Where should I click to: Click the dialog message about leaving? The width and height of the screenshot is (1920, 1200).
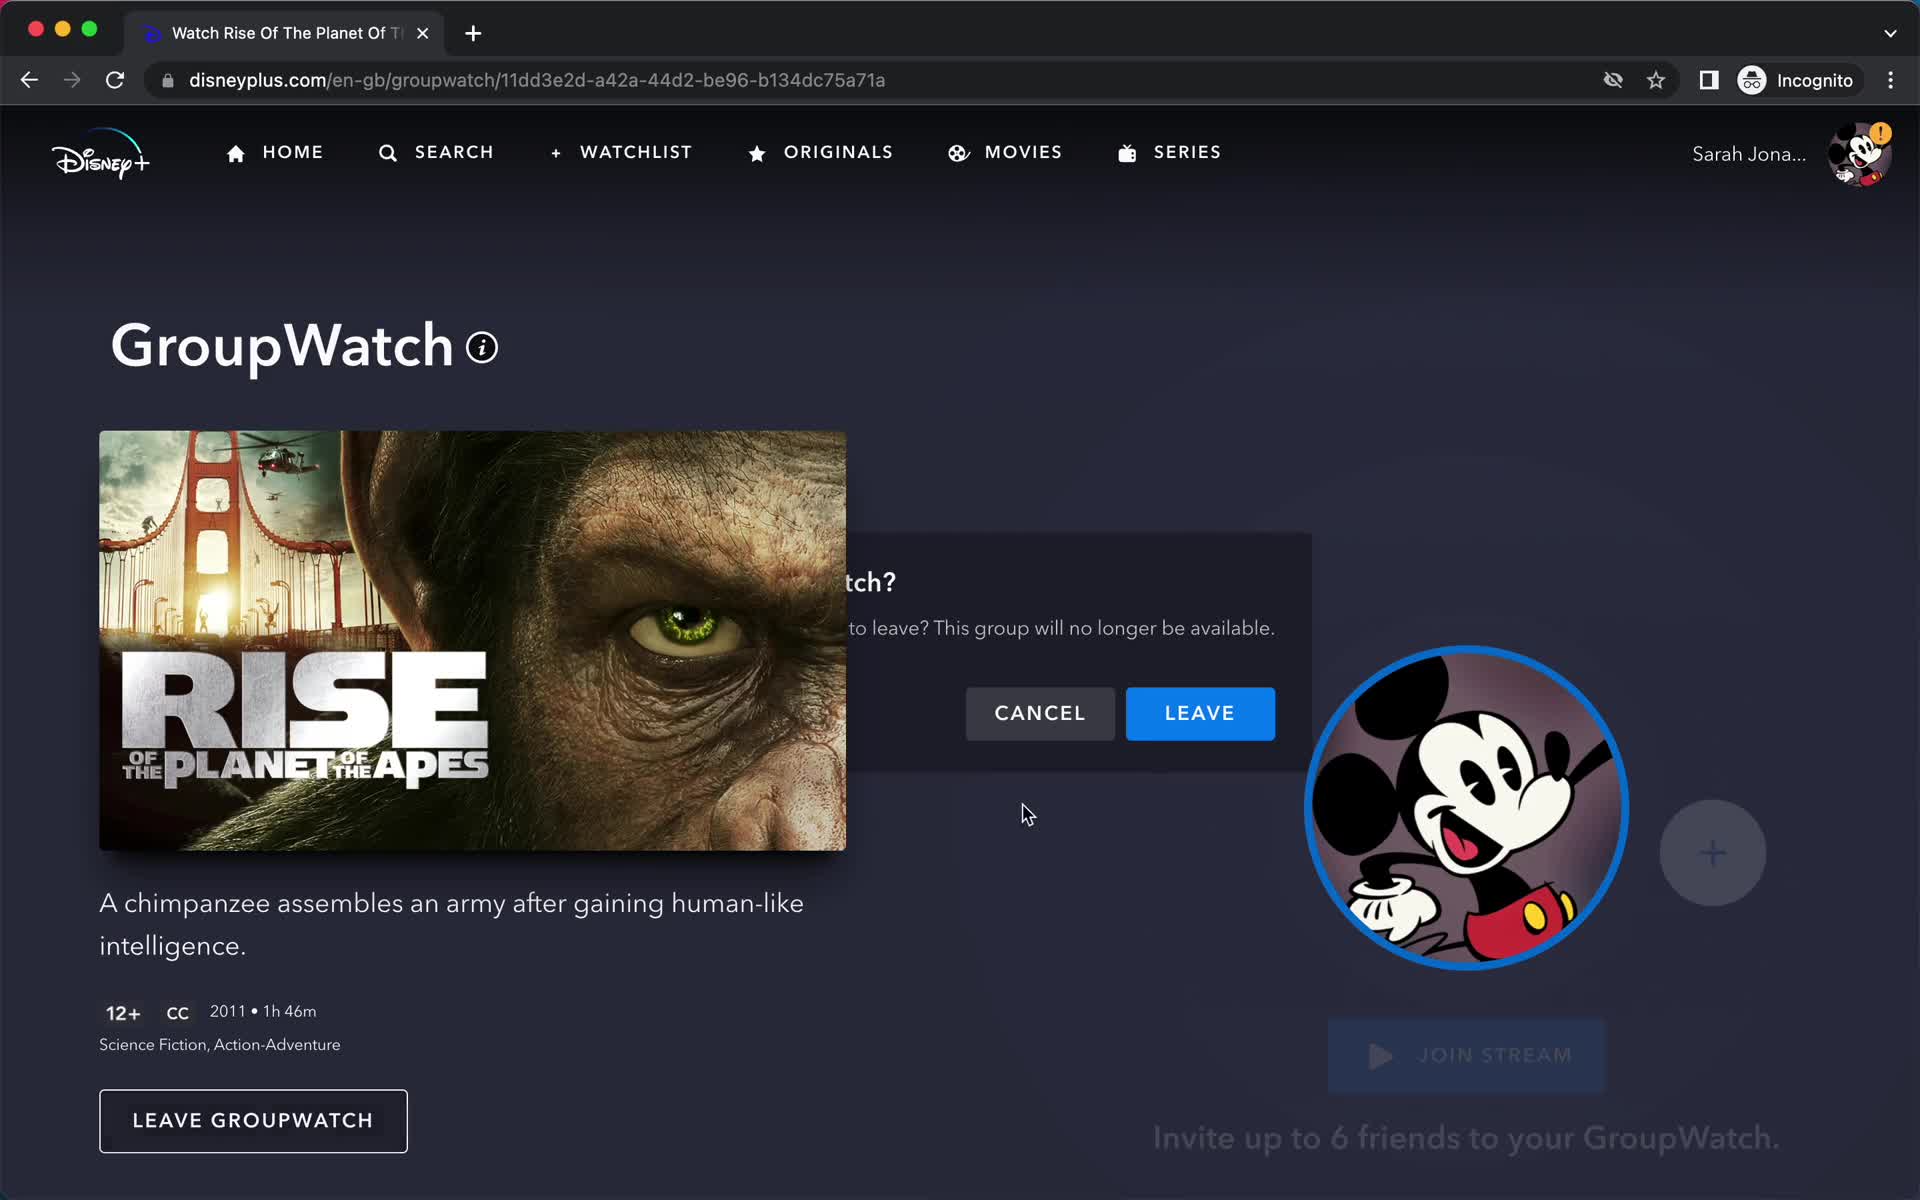1061,628
